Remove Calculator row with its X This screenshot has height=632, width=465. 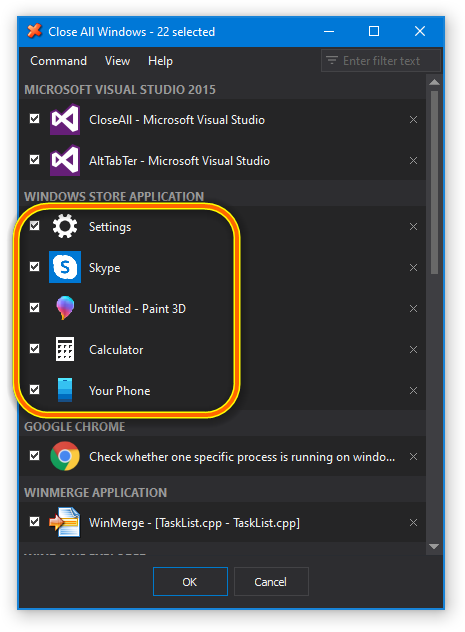[413, 349]
